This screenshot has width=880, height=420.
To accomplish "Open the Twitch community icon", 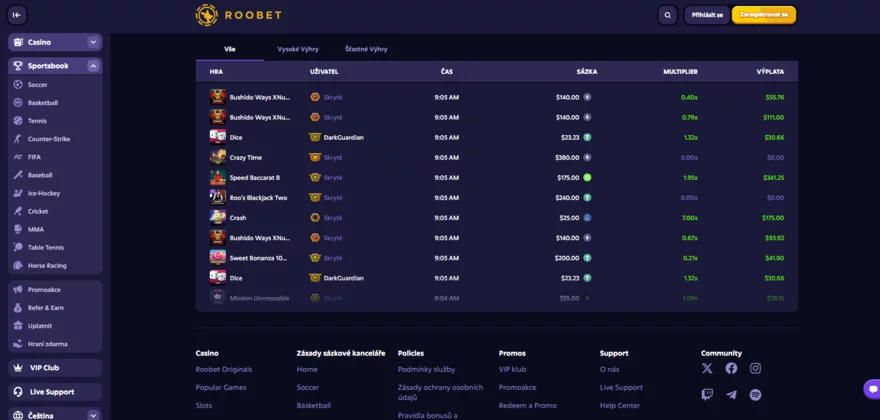I will (707, 394).
